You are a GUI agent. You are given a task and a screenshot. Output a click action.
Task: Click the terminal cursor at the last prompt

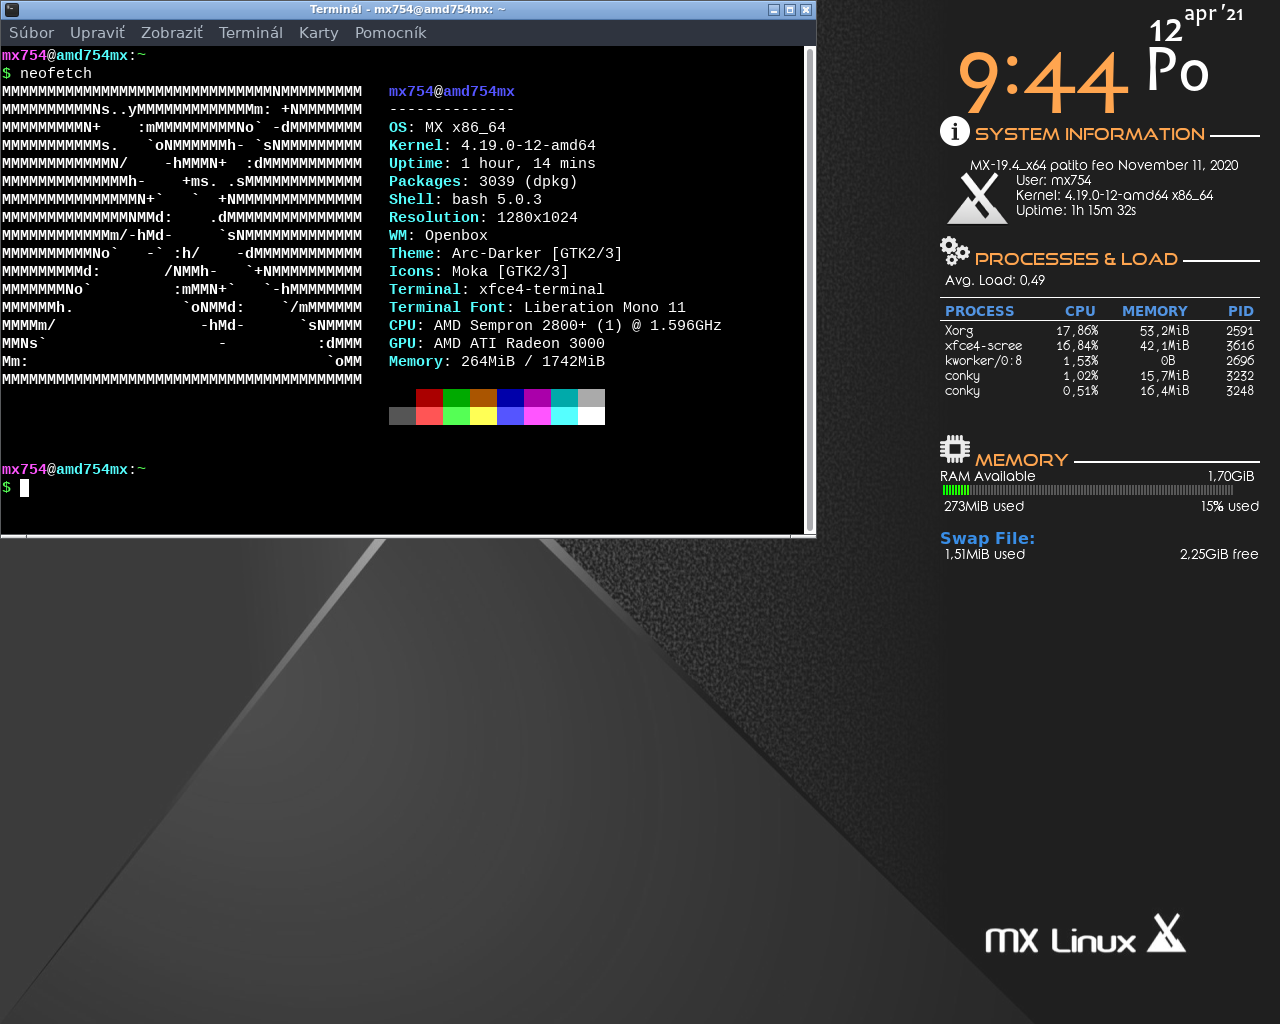pos(24,488)
